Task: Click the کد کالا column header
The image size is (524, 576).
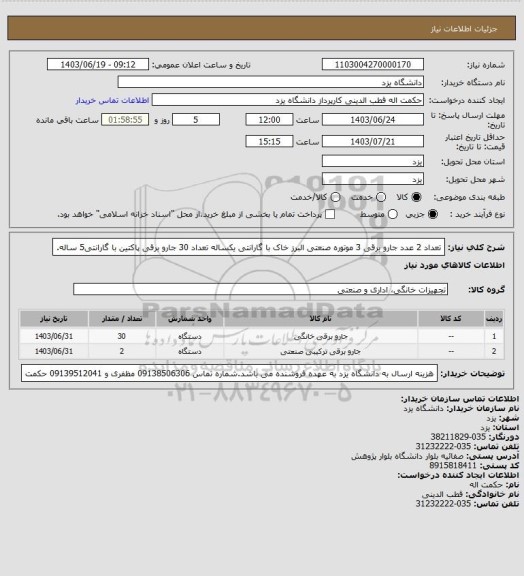Action: coord(451,318)
